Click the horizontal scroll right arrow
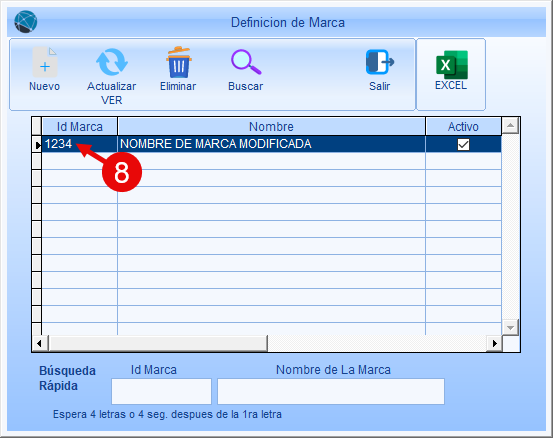 coord(494,343)
